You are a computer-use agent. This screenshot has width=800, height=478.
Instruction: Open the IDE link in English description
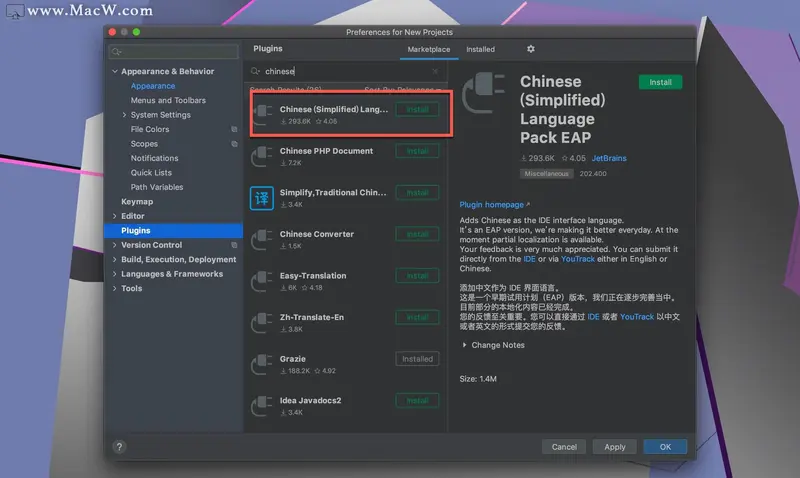tap(529, 259)
